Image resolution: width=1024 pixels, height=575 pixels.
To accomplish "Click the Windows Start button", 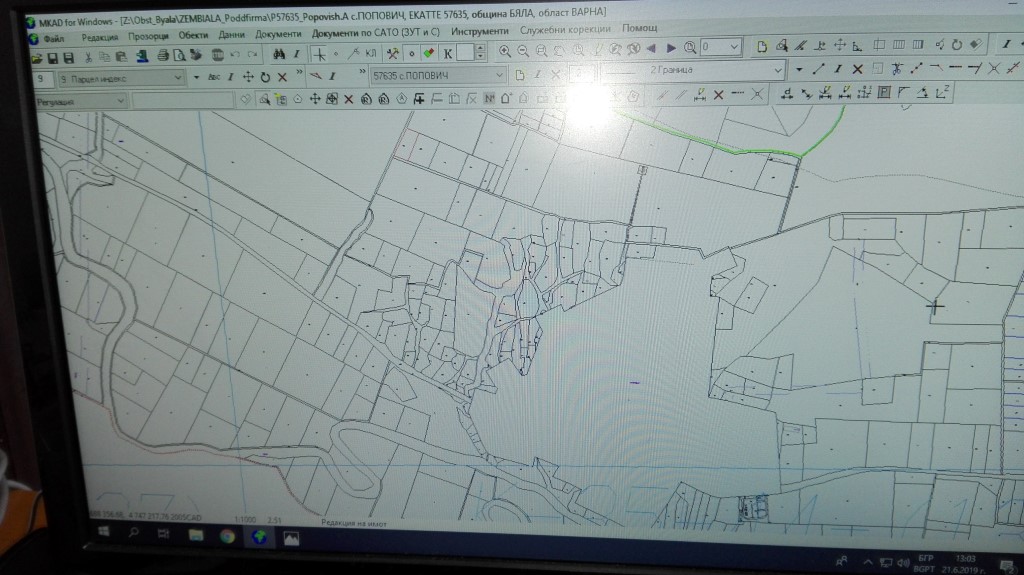I will (x=102, y=535).
